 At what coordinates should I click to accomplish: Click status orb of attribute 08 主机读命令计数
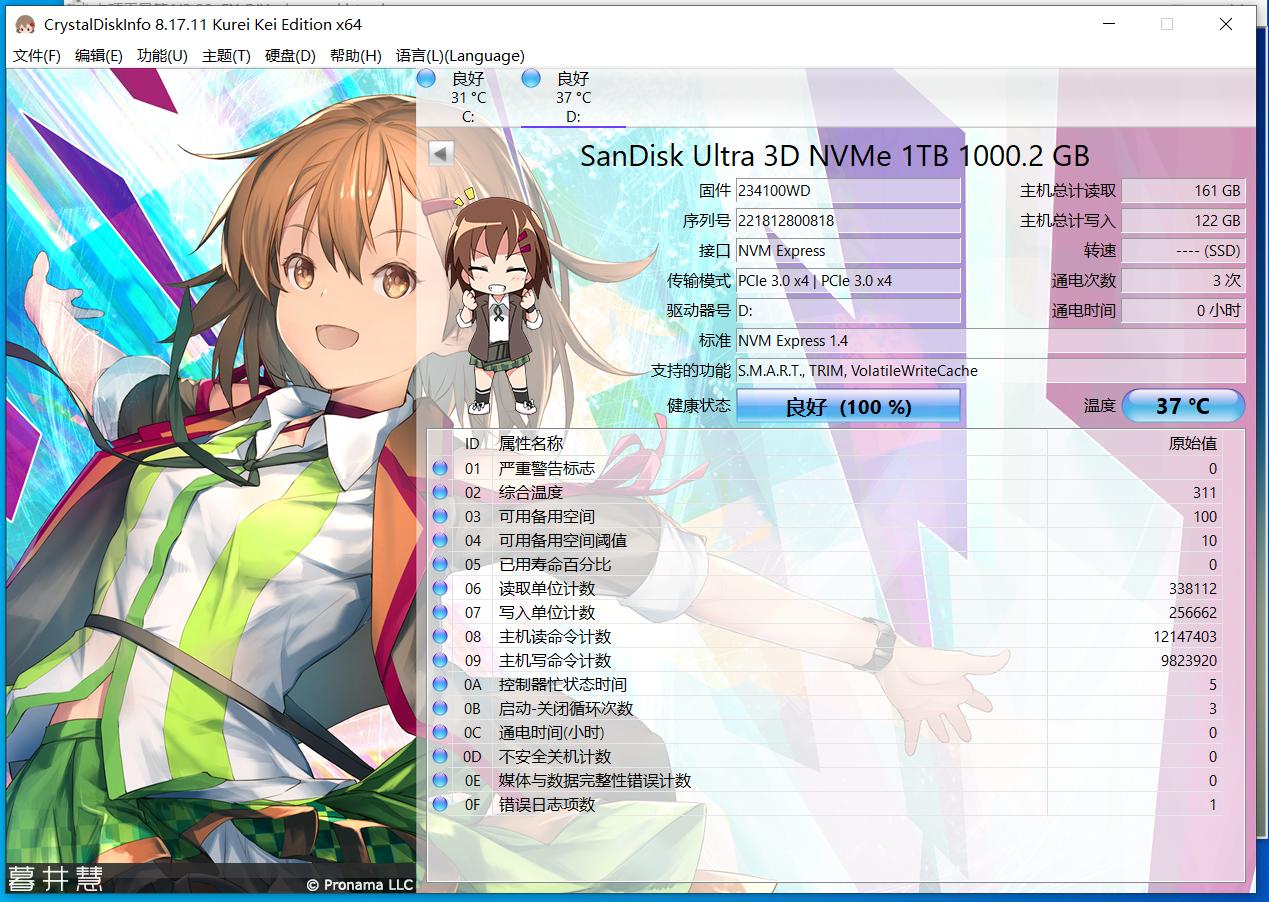440,636
